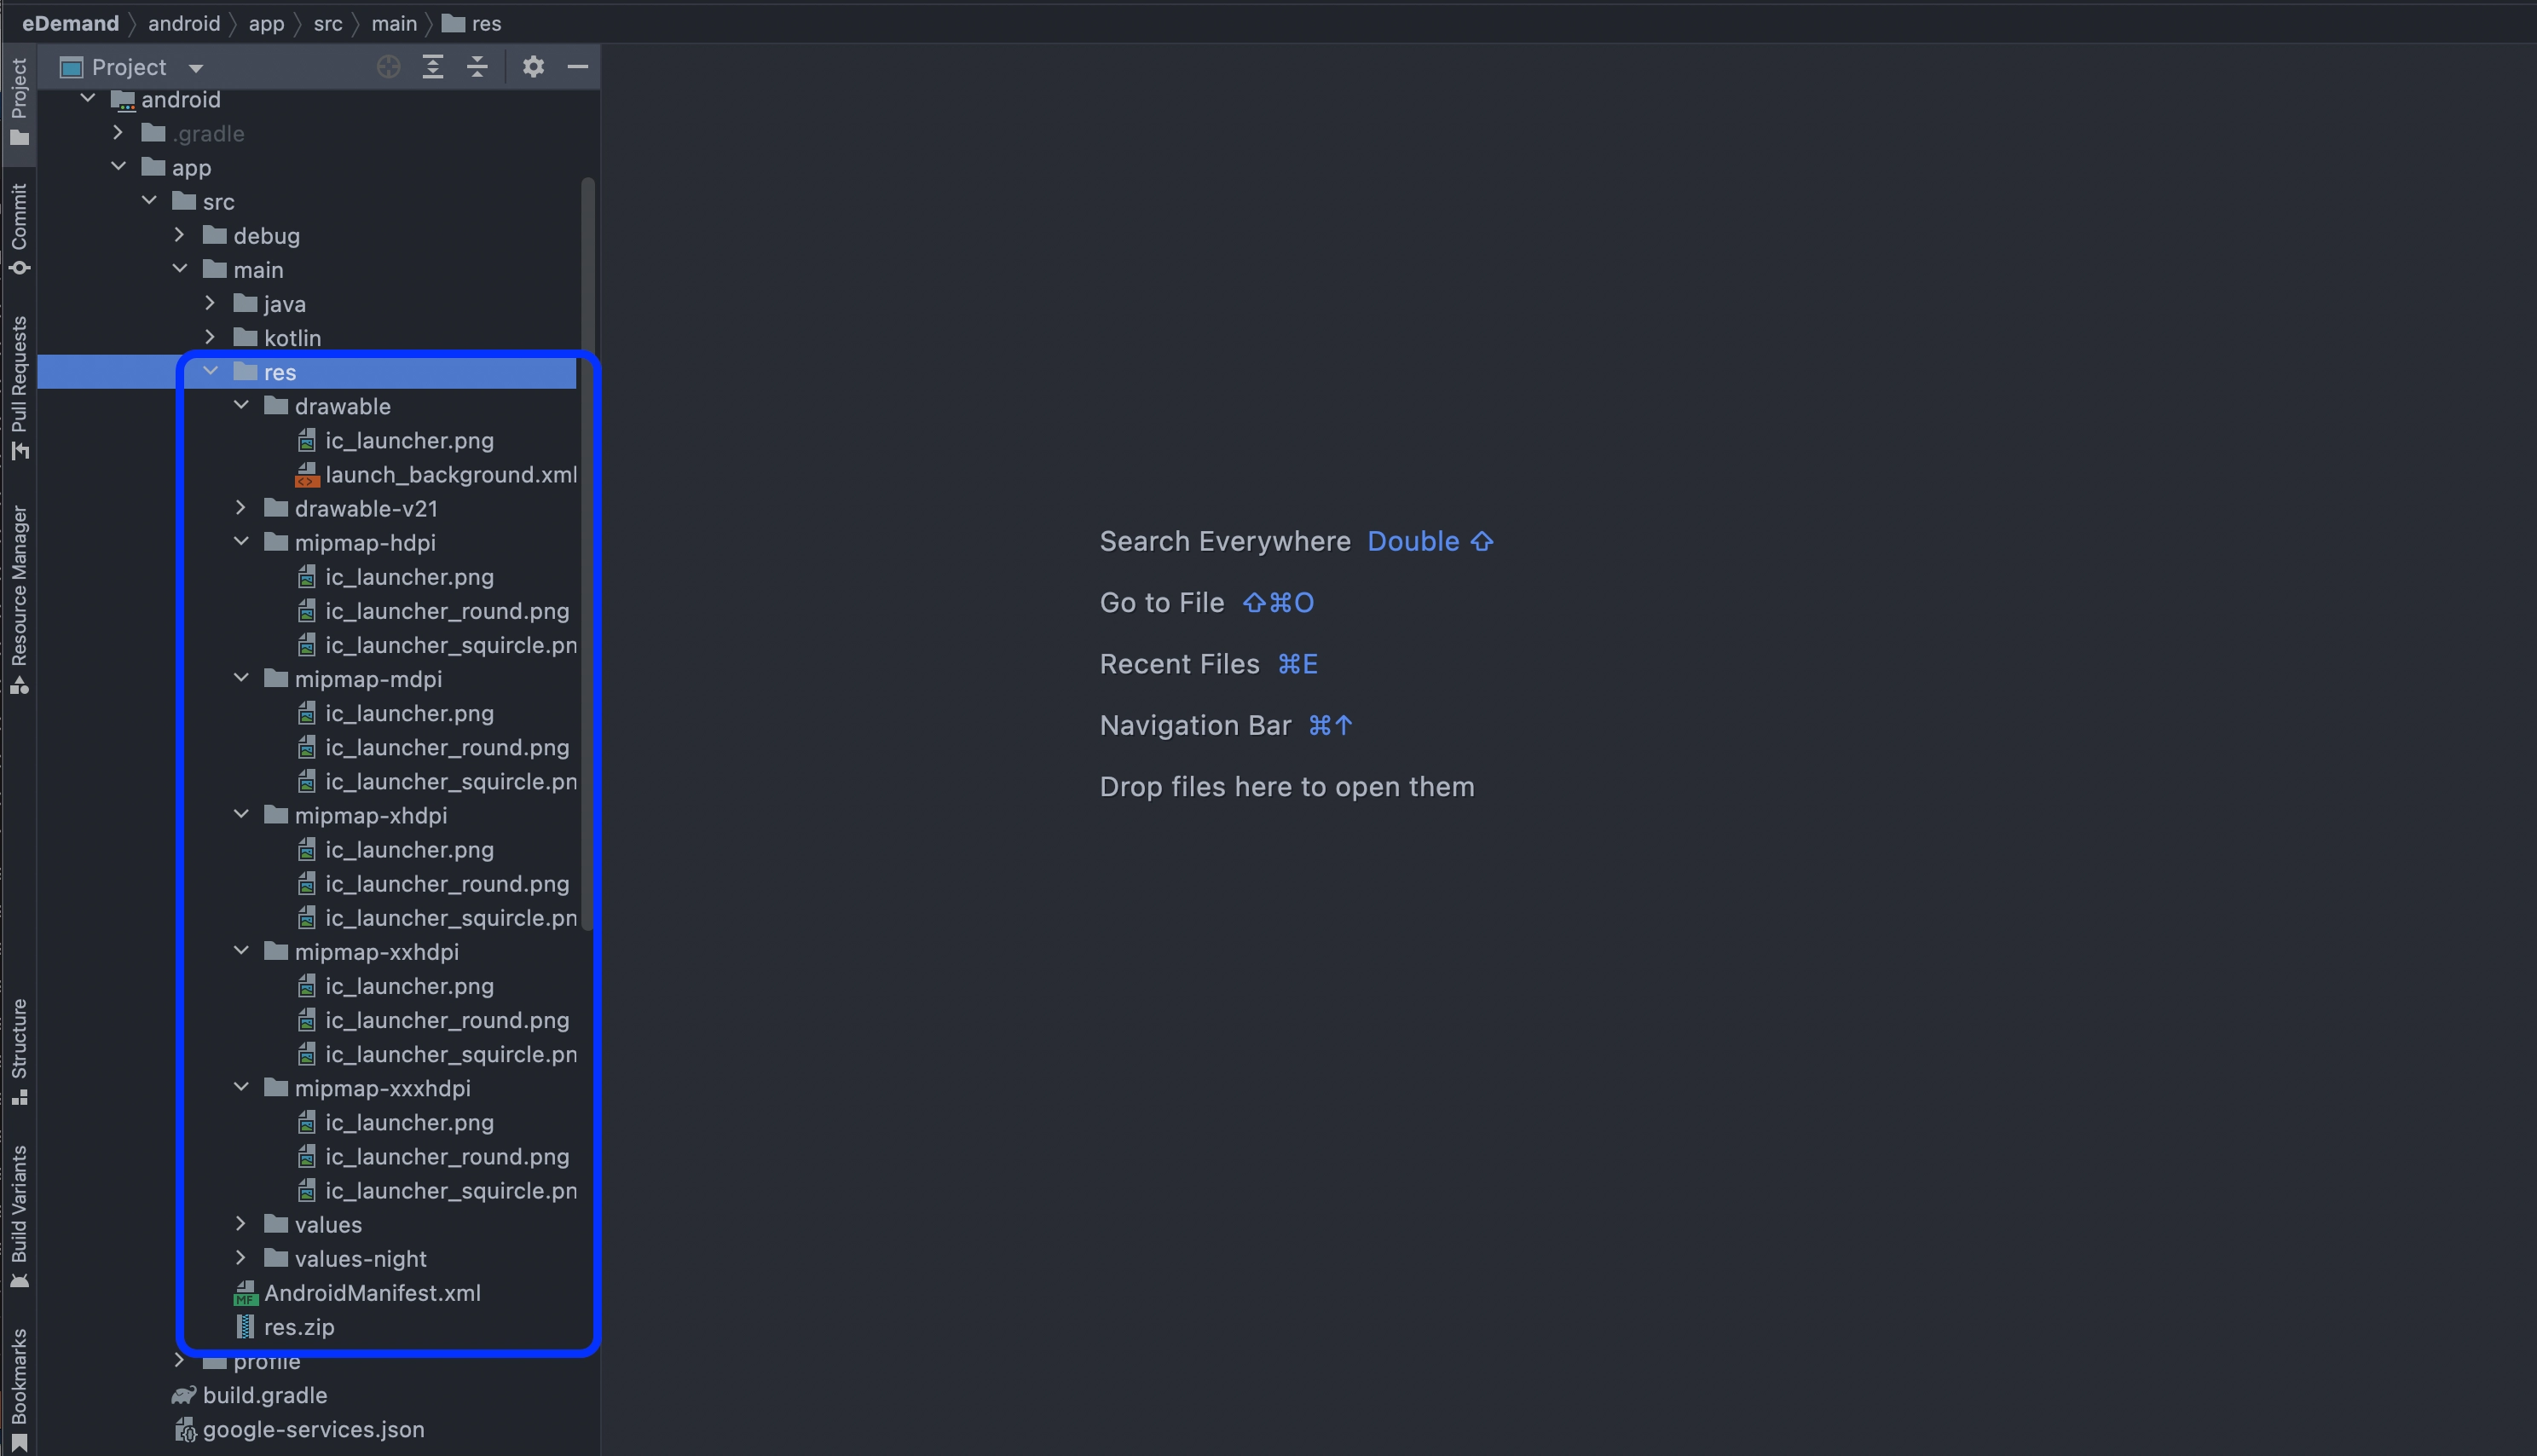Select ic_launcher_round.png icon in mipmap-xxxhdpi
The height and width of the screenshot is (1456, 2537).
coord(307,1156)
